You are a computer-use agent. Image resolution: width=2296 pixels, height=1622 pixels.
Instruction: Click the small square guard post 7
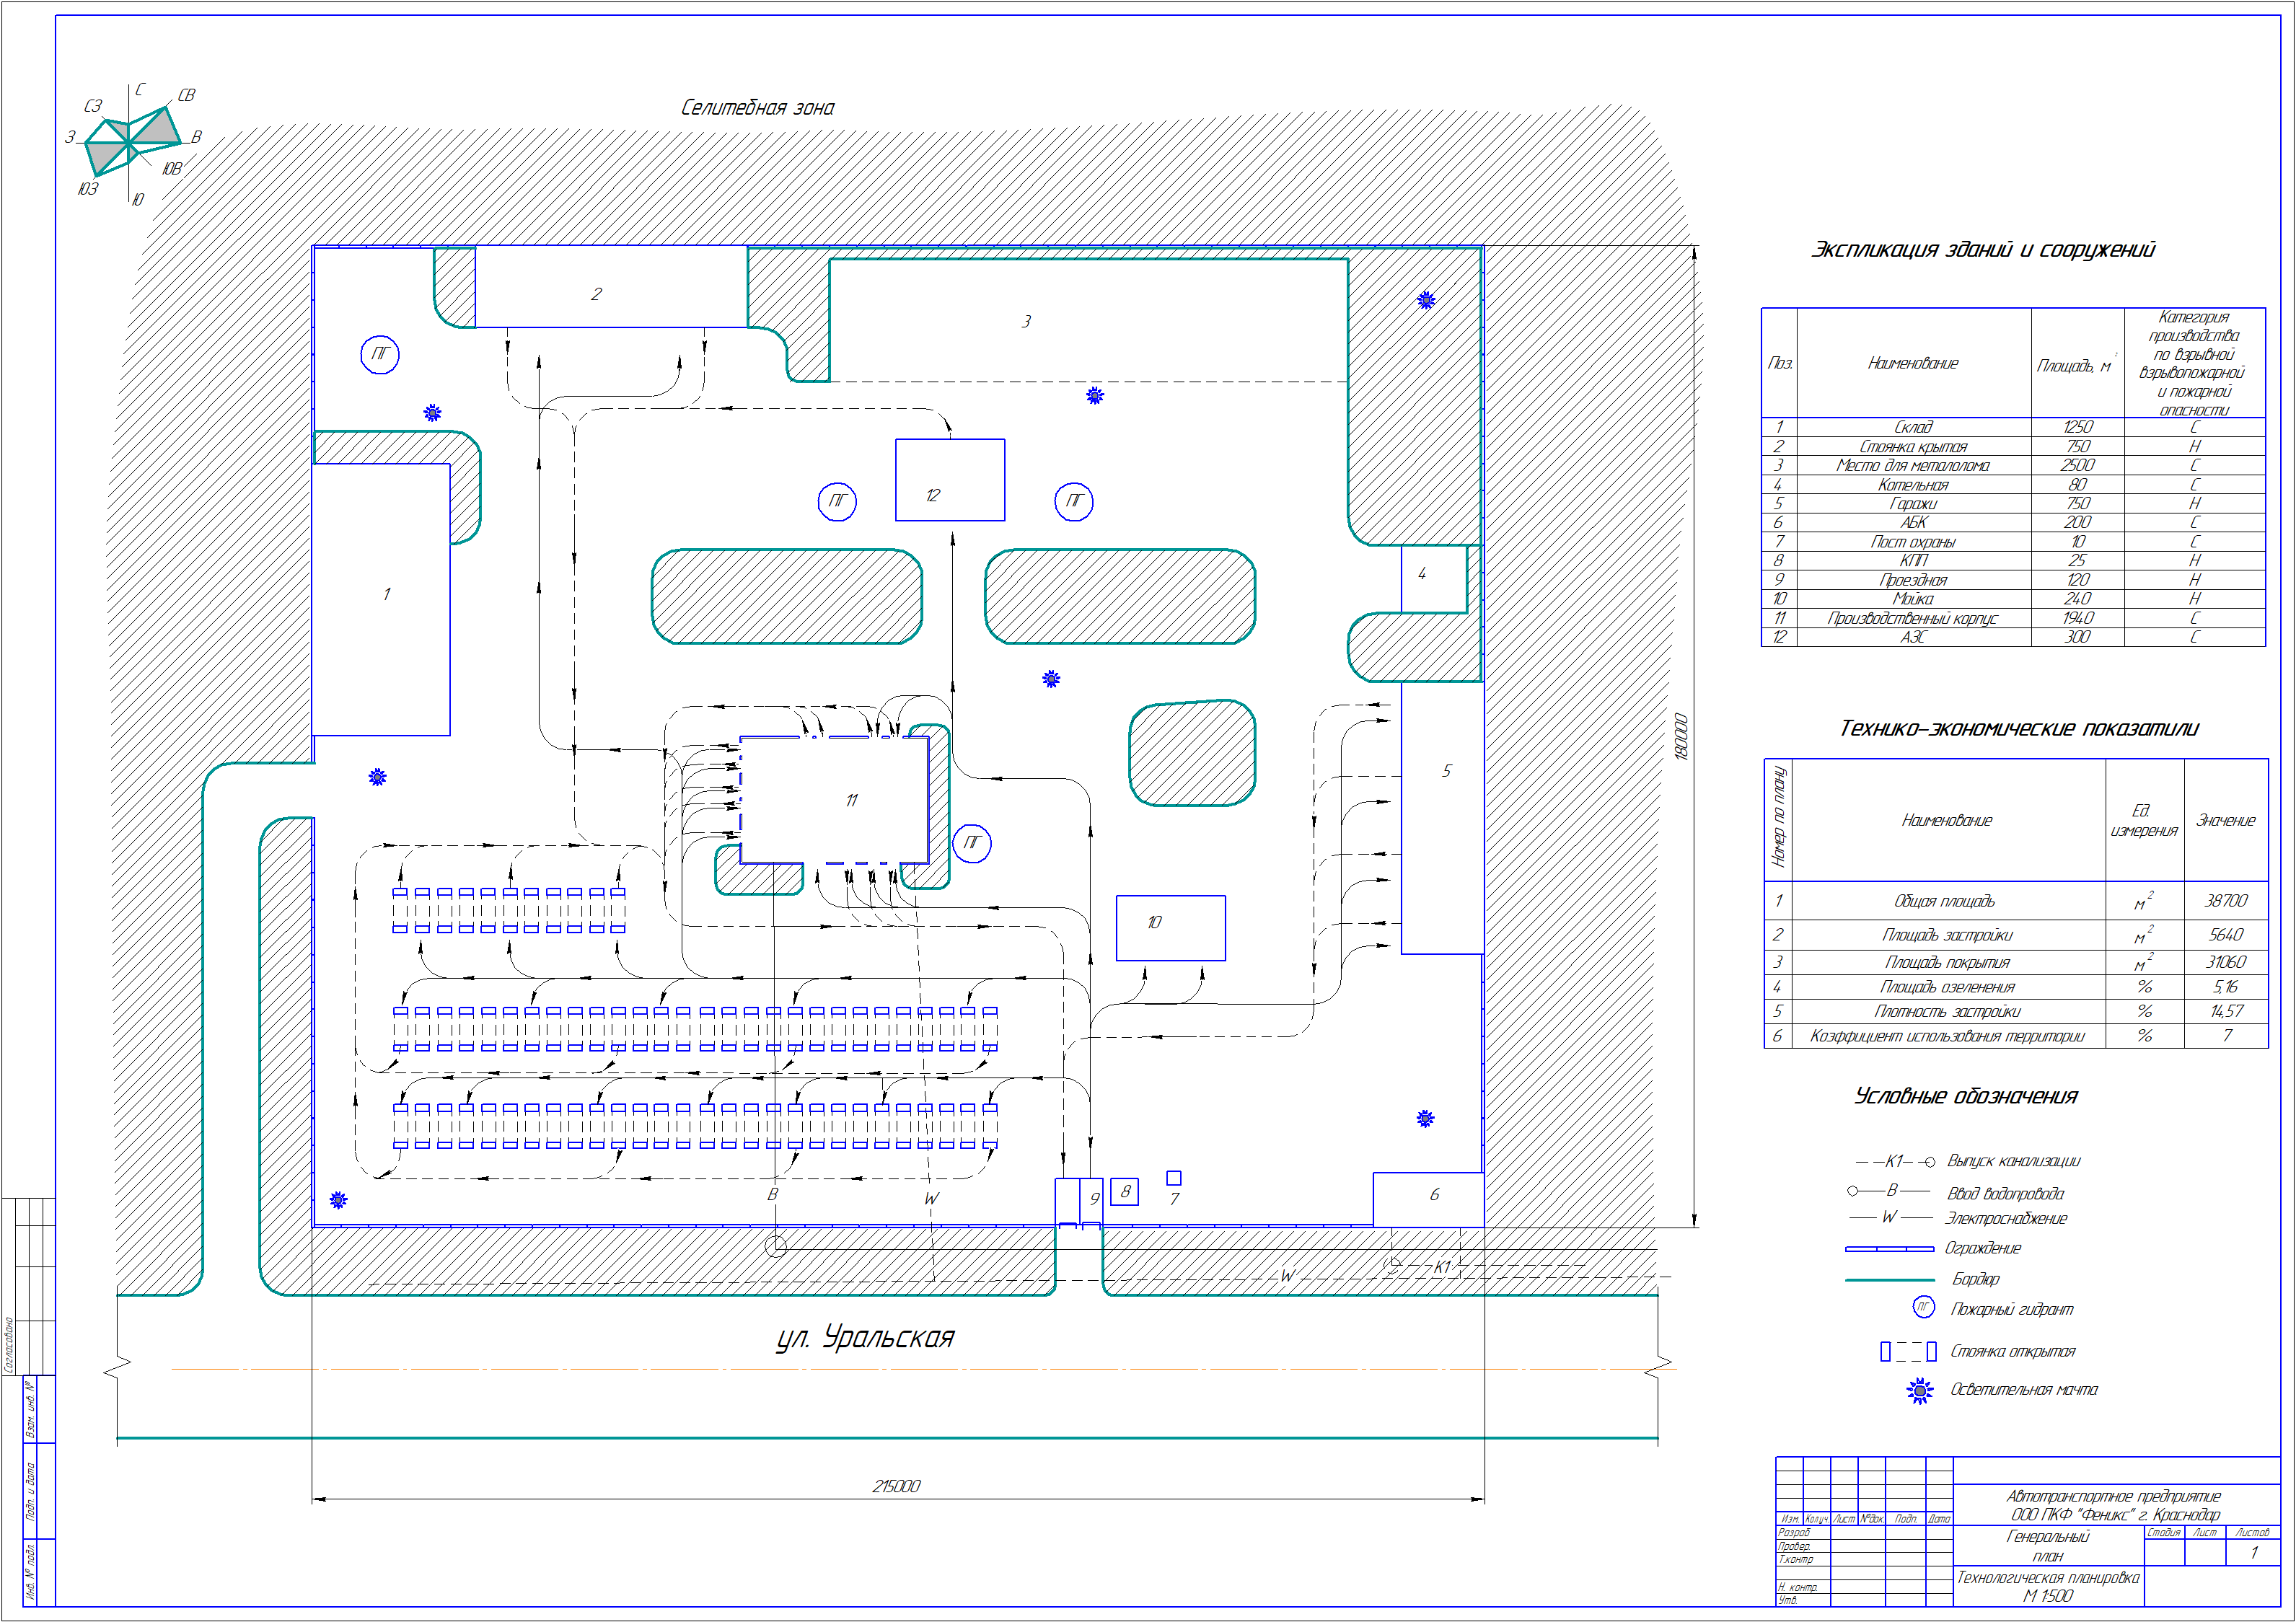[x=1174, y=1178]
